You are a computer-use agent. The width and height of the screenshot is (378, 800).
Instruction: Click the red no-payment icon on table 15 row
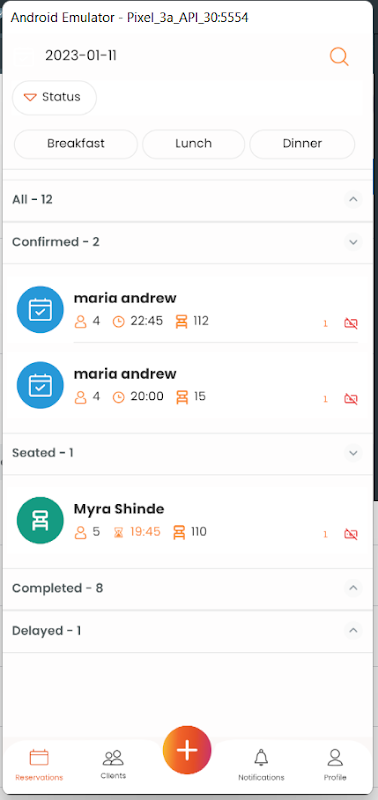pos(351,398)
